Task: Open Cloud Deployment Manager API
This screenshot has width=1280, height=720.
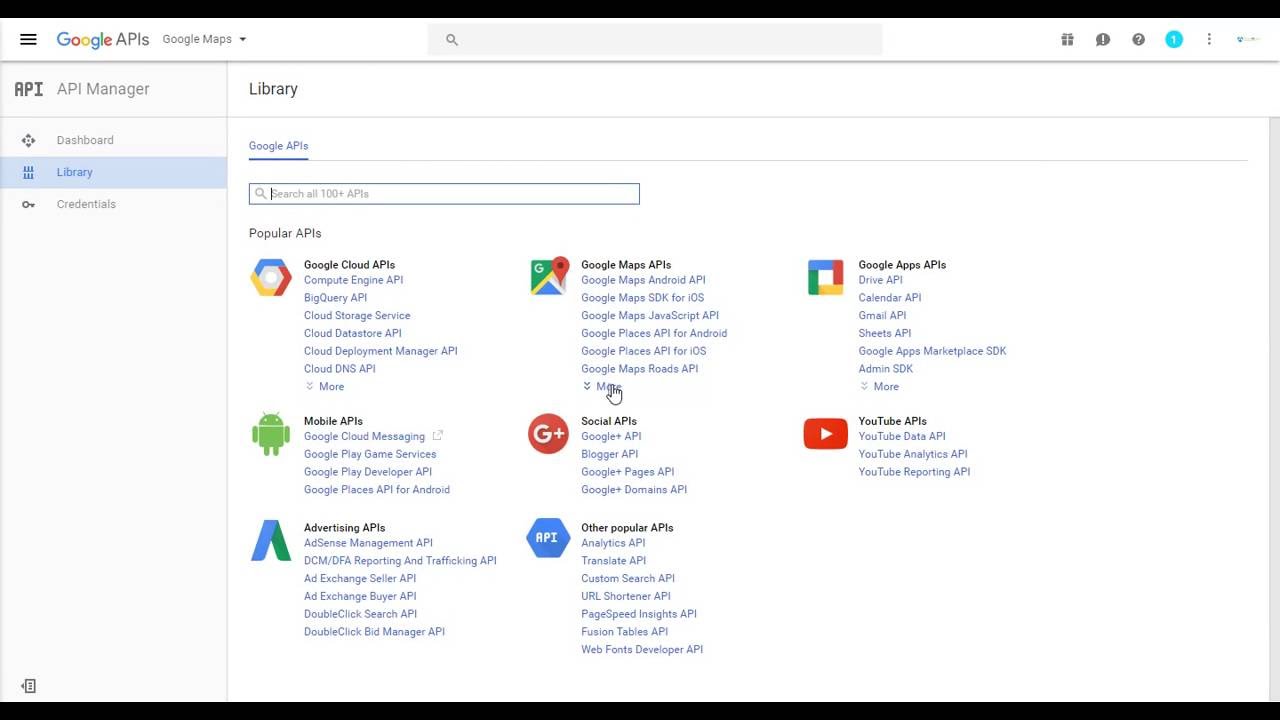Action: coord(380,351)
